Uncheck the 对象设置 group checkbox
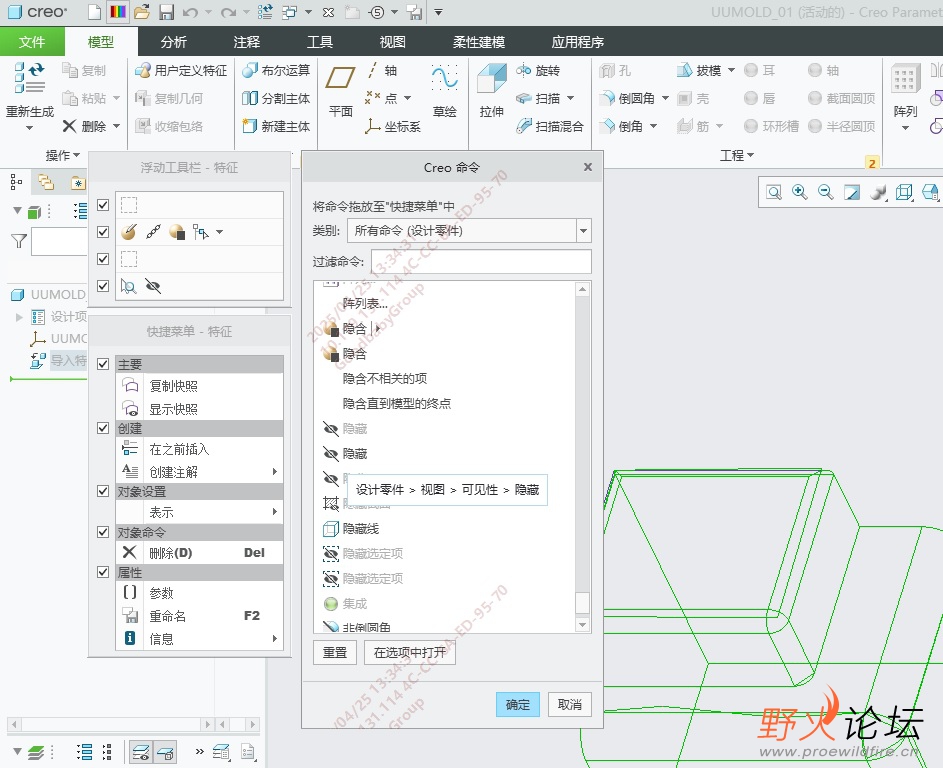This screenshot has height=768, width=943. [x=103, y=491]
